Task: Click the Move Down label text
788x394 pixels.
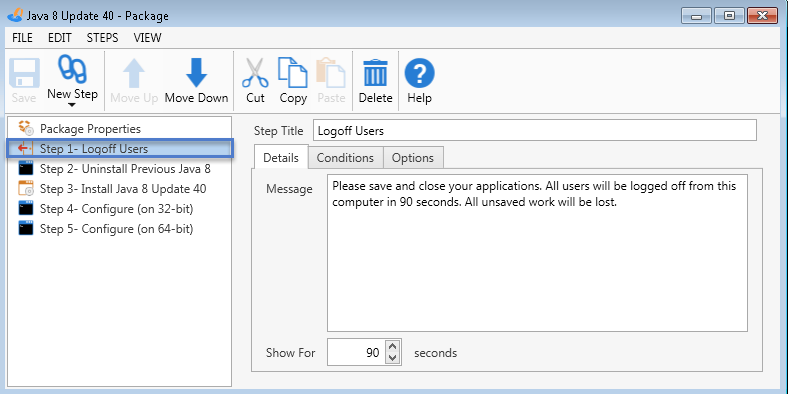Action: click(x=196, y=98)
